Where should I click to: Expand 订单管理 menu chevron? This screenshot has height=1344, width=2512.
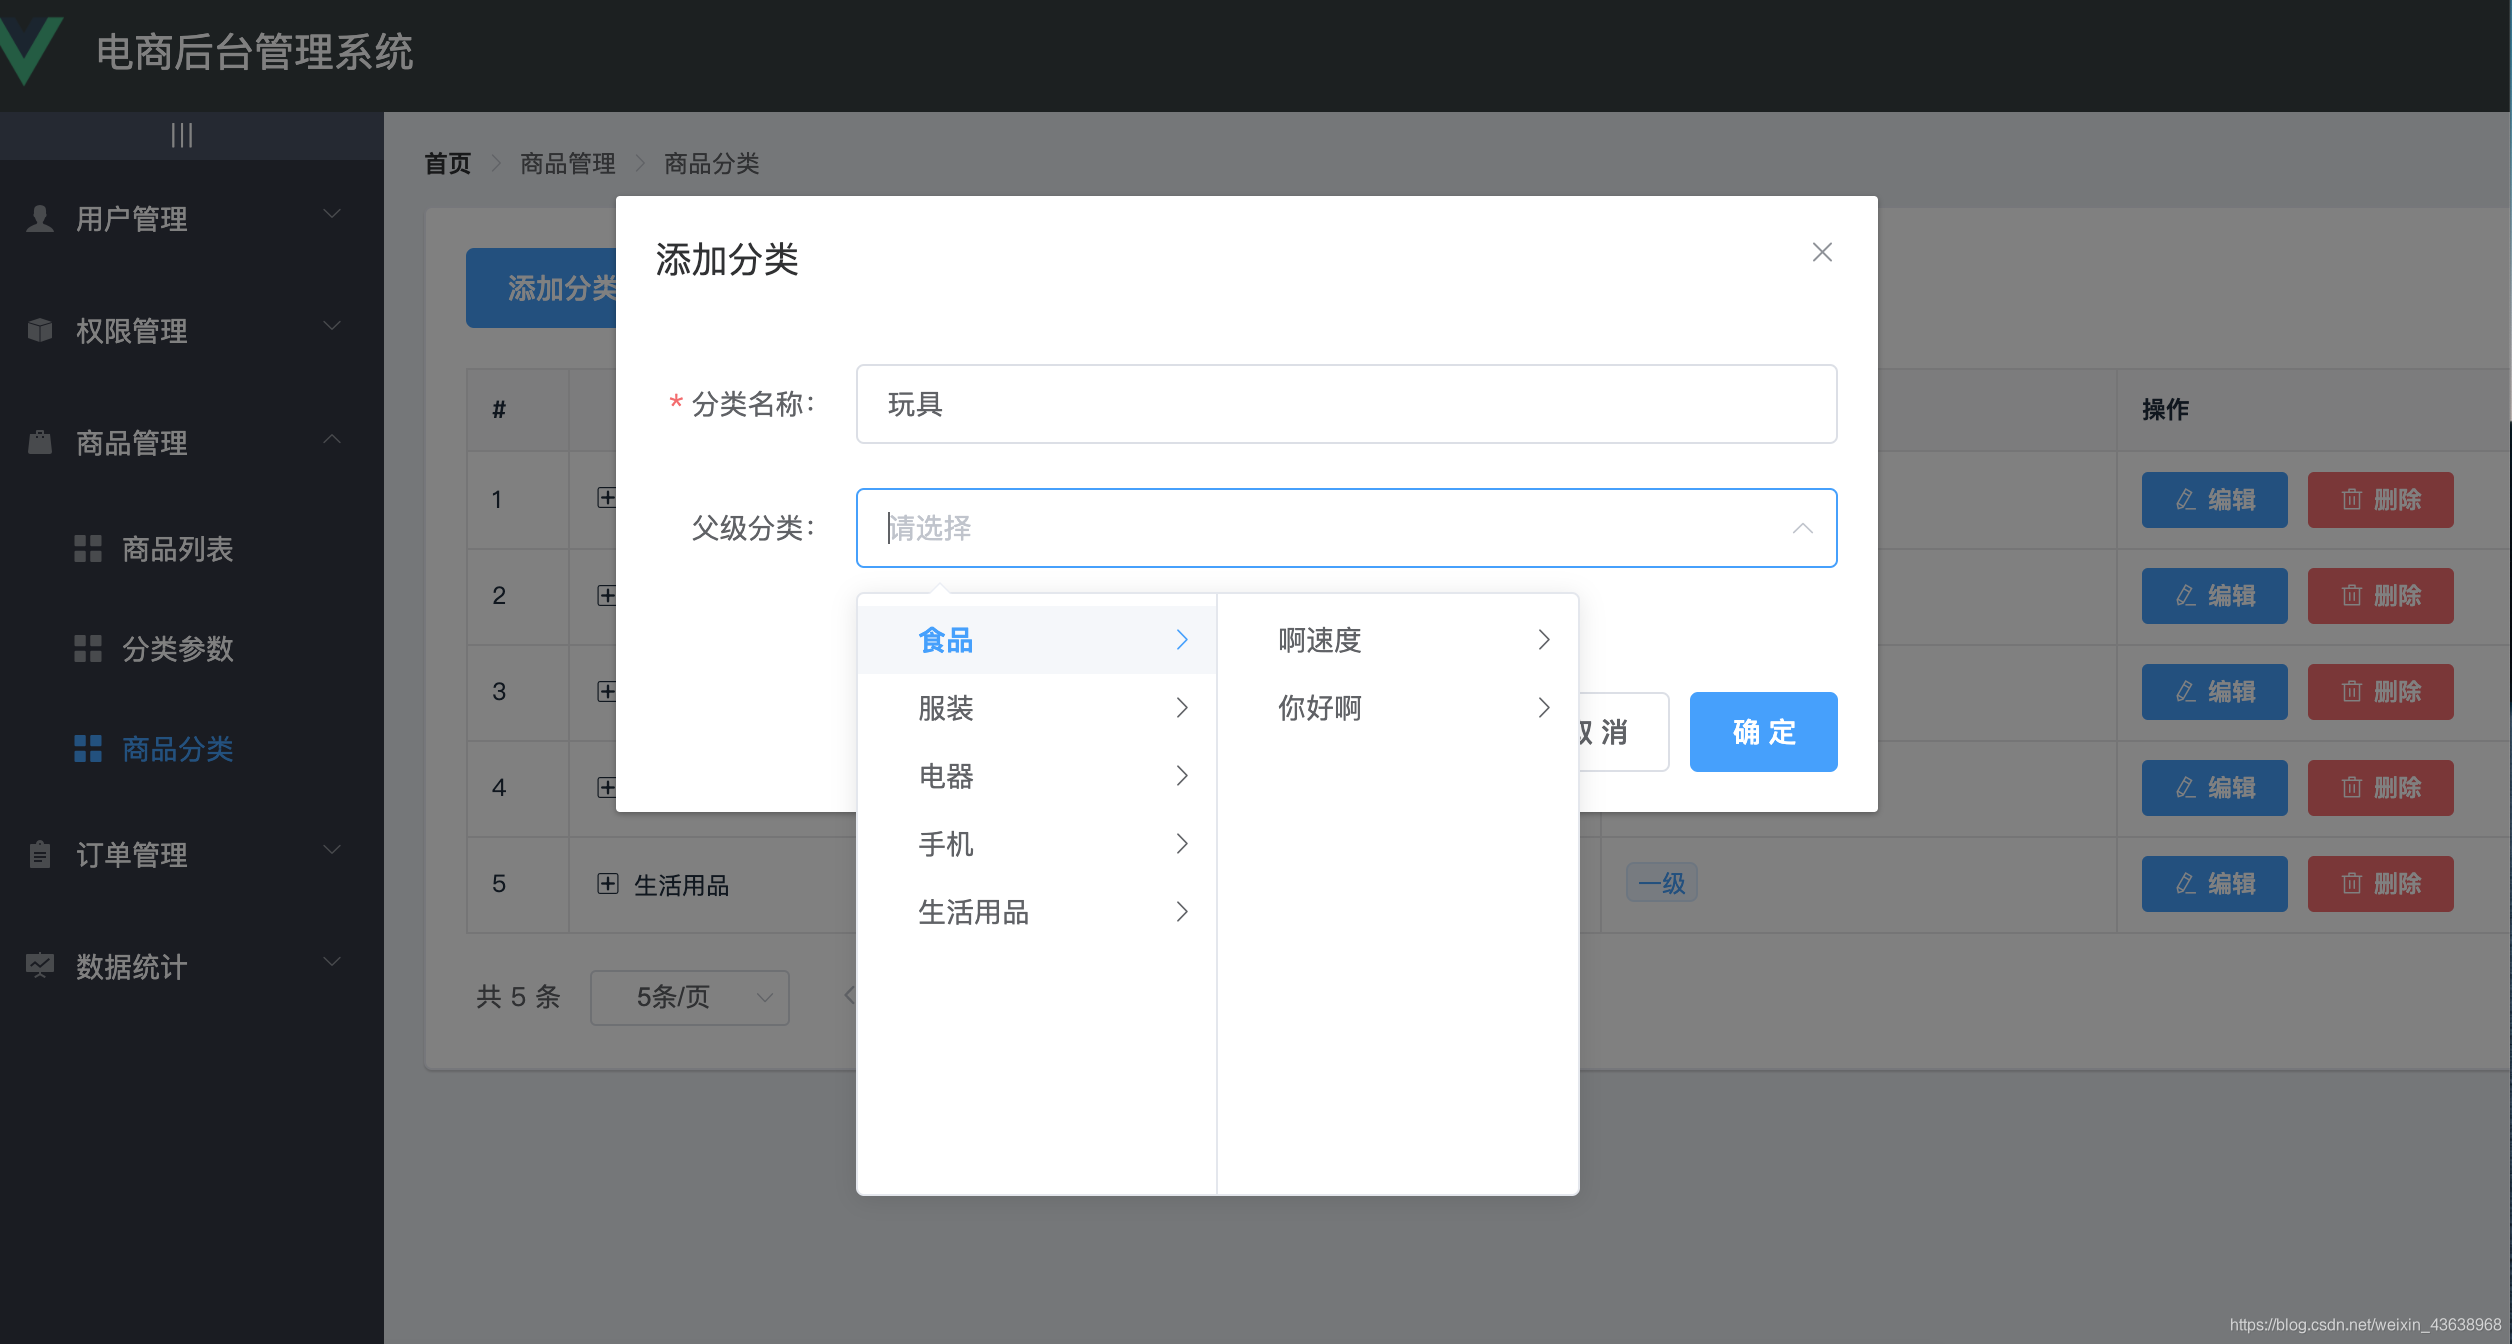click(332, 850)
